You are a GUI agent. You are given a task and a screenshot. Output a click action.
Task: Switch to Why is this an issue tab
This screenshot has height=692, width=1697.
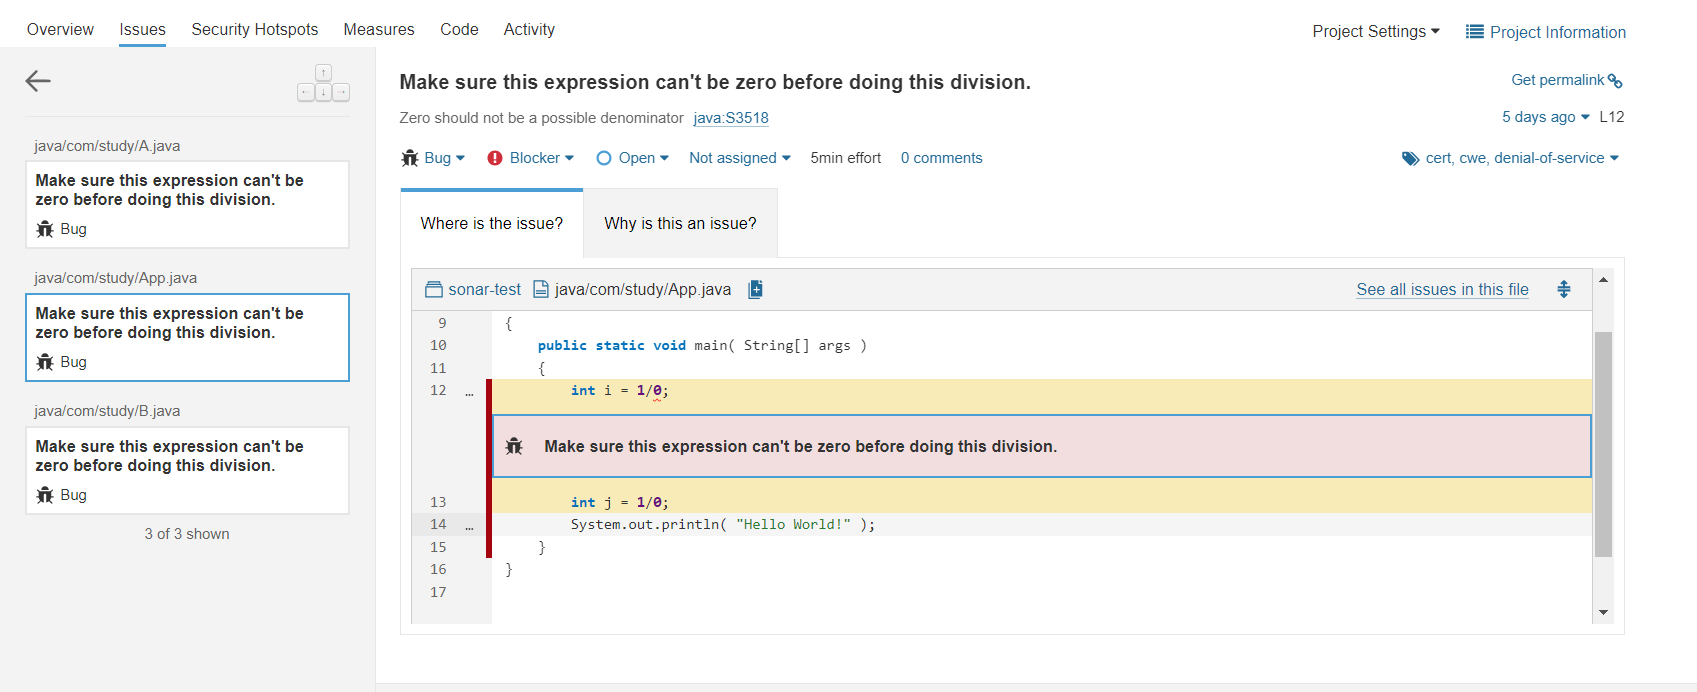680,223
